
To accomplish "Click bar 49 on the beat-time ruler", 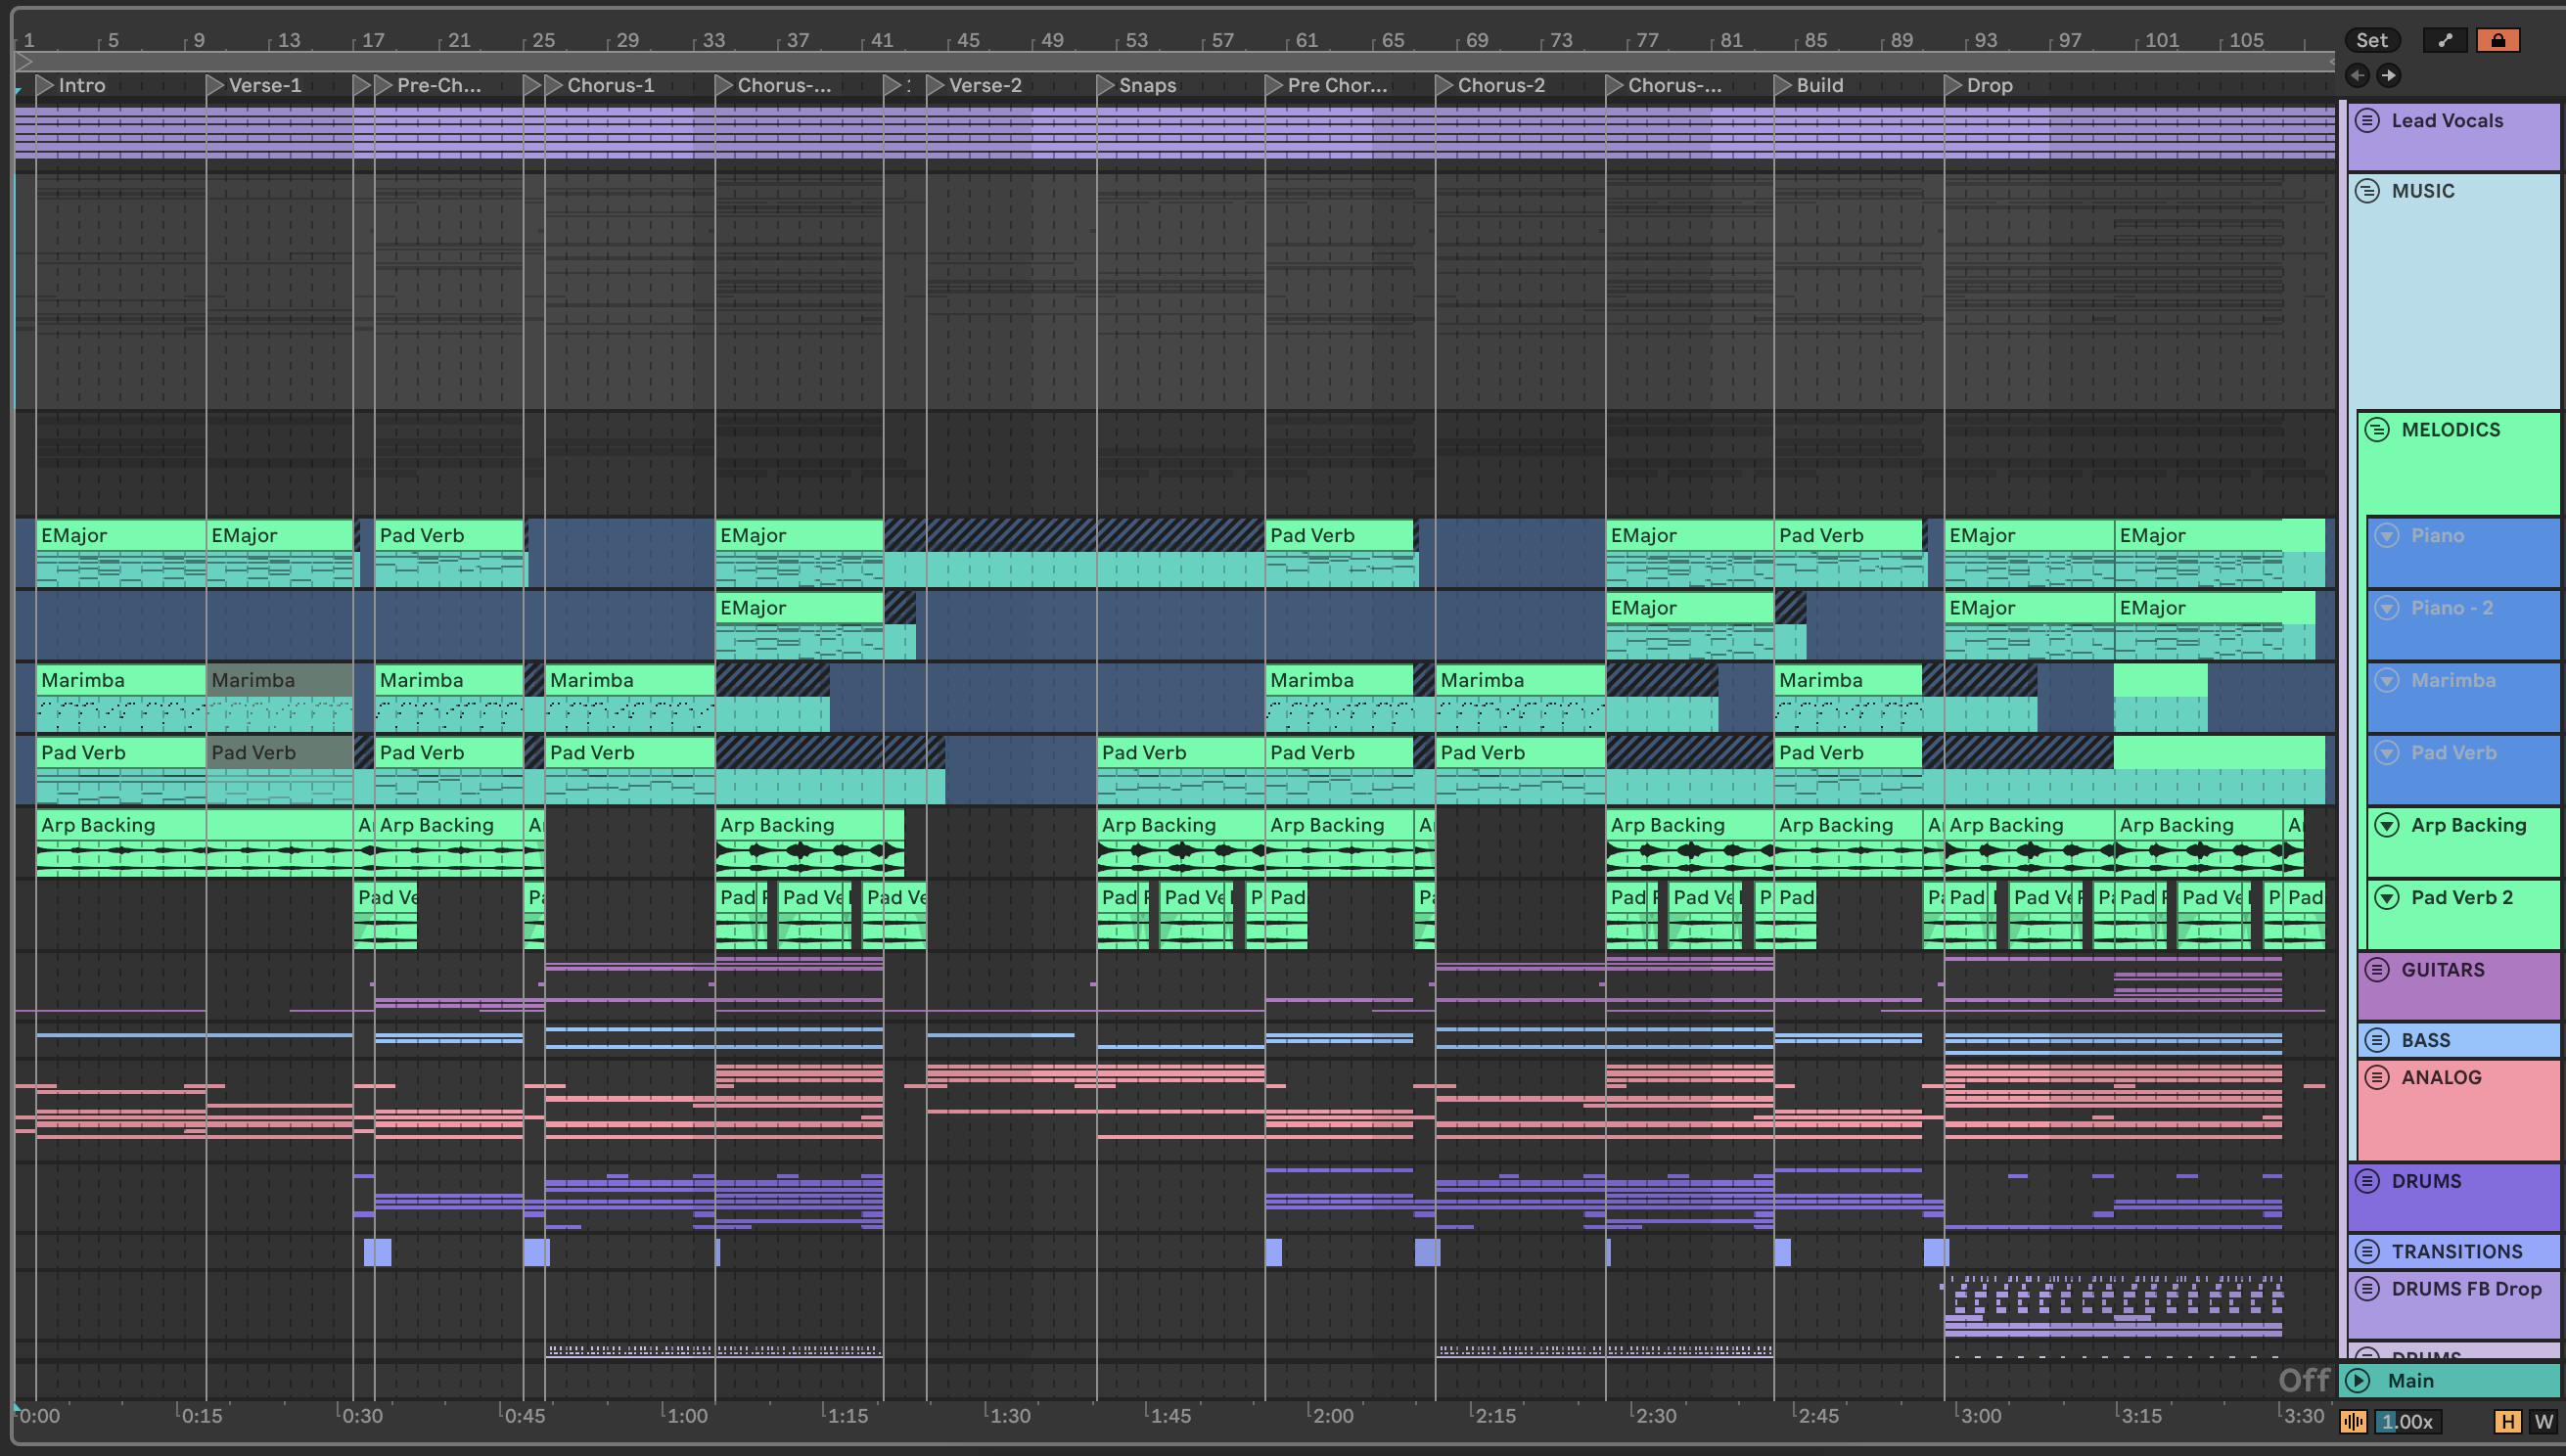I will [1052, 40].
